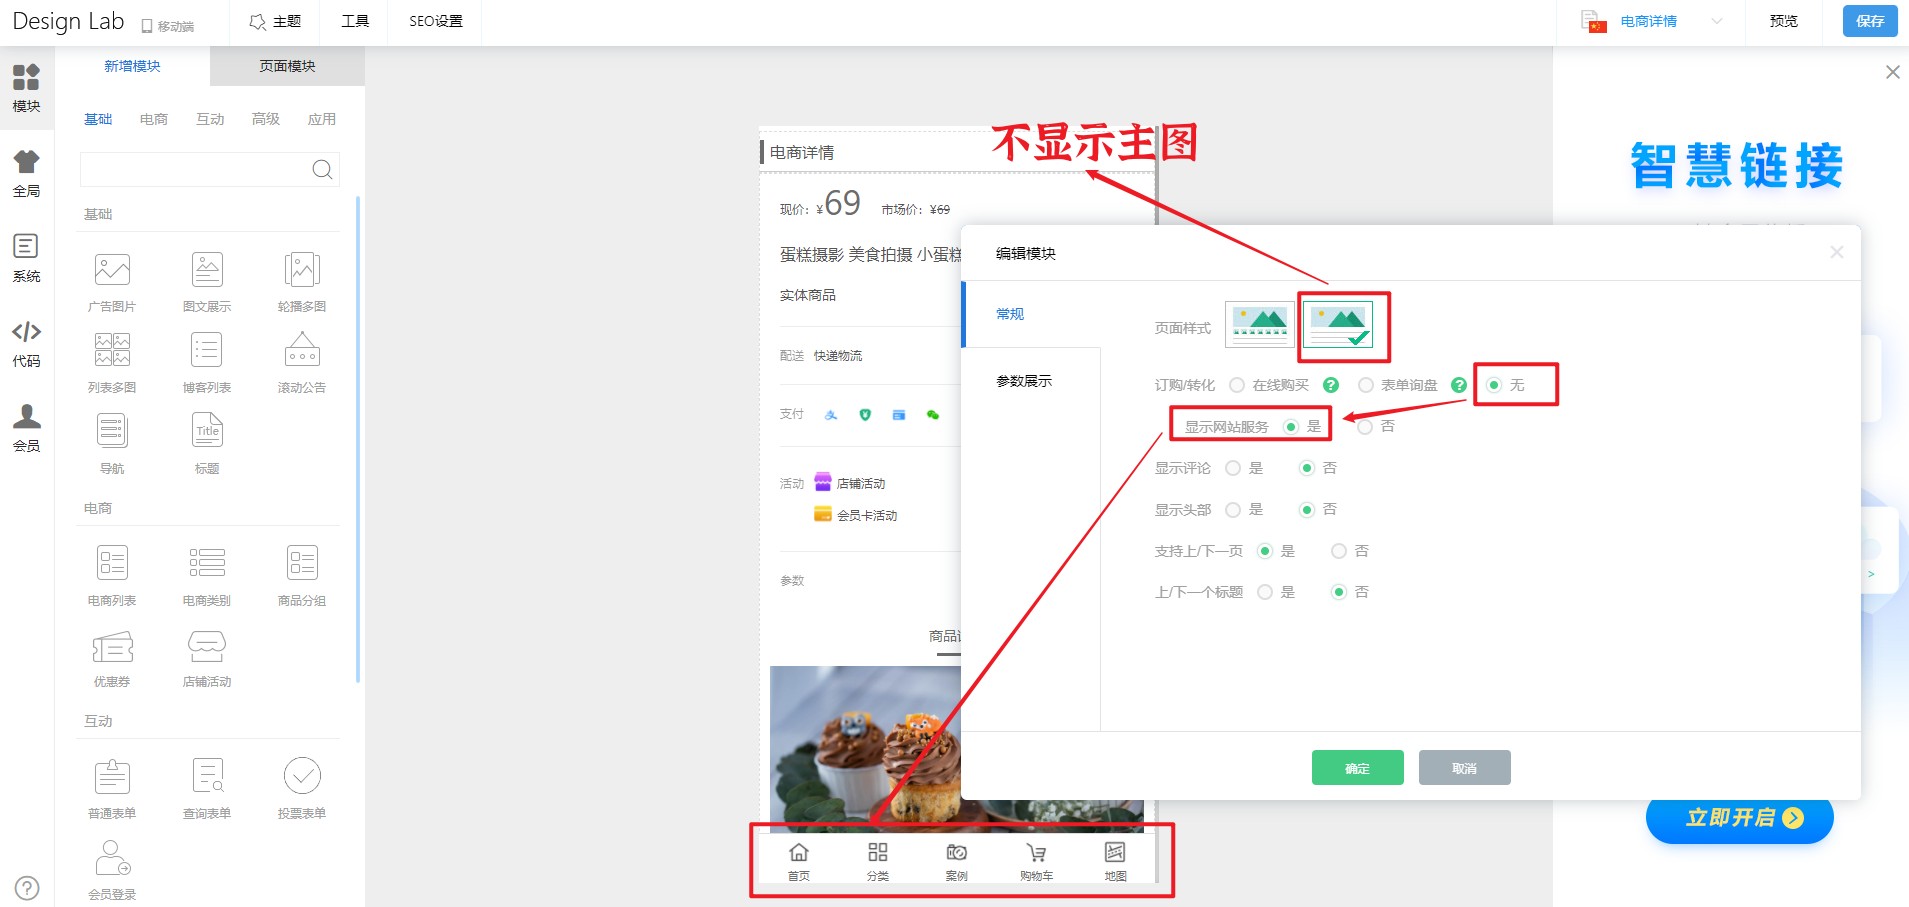Image resolution: width=1909 pixels, height=907 pixels.
Task: Click the 确定 confirm button
Action: pyautogui.click(x=1357, y=768)
